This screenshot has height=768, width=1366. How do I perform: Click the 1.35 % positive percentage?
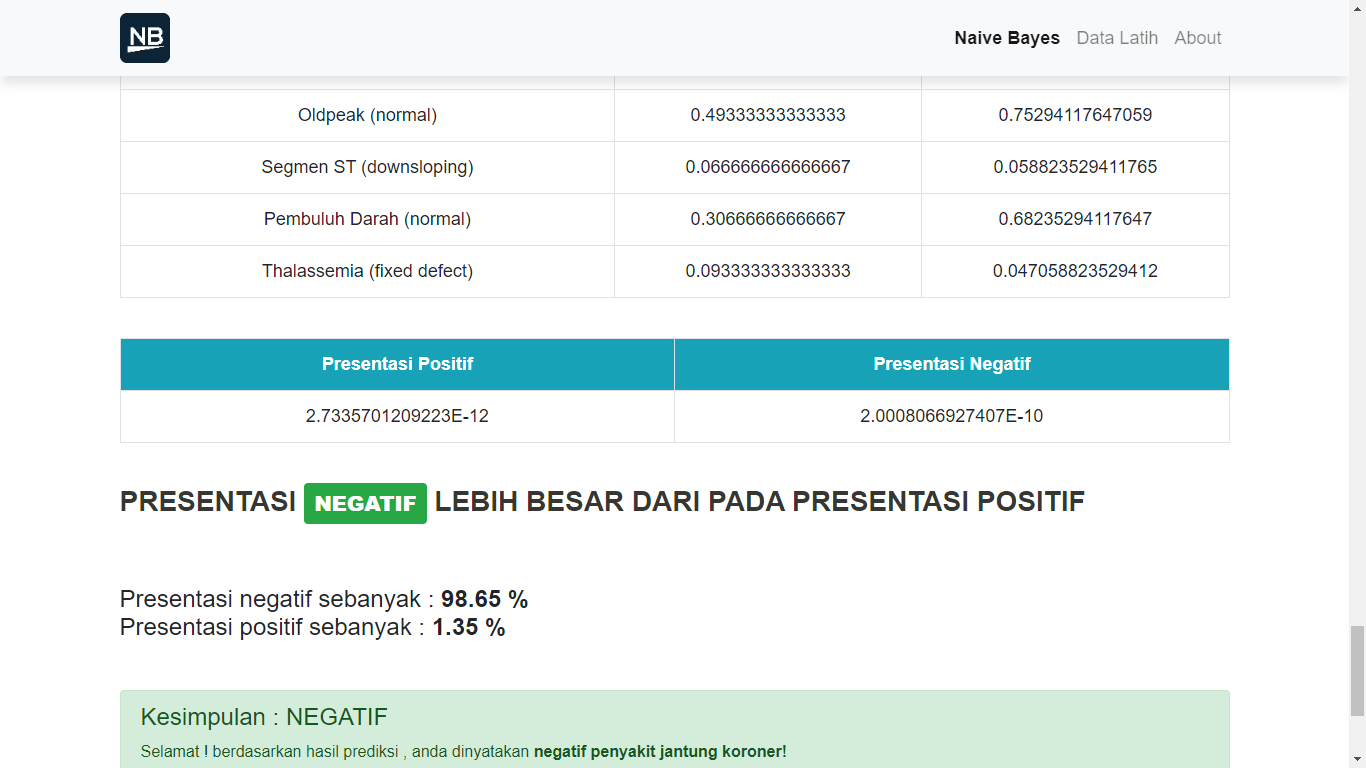coord(468,627)
